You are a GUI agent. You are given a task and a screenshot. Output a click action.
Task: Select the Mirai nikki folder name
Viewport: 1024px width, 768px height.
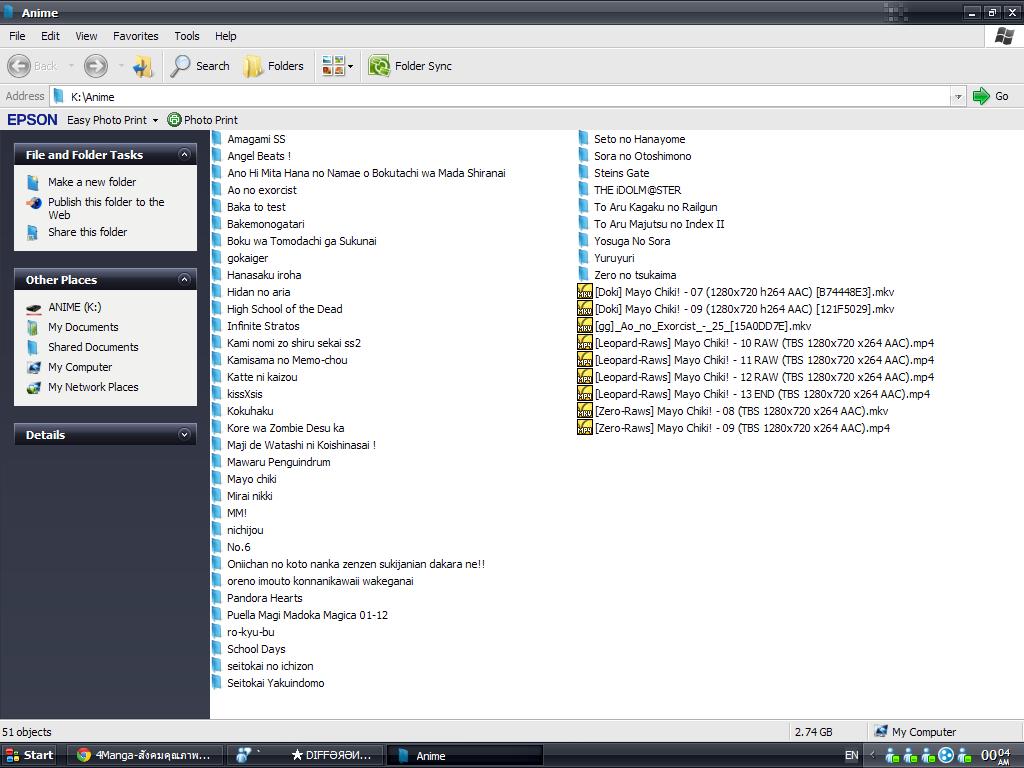tap(249, 496)
